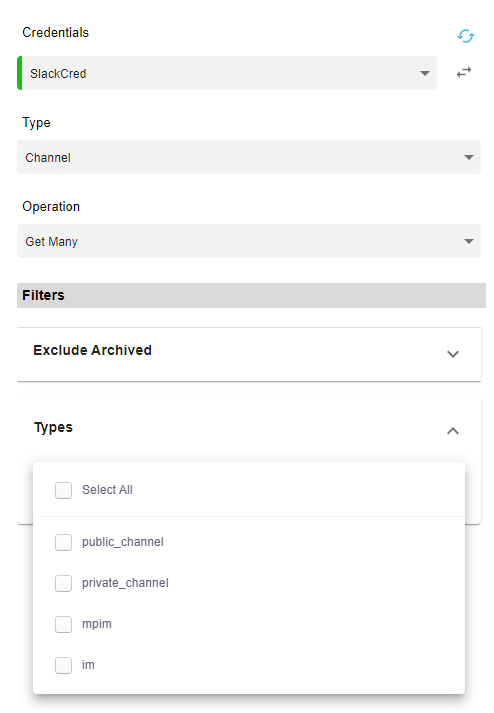
Task: Tick the Select All checkbox
Action: tap(63, 490)
